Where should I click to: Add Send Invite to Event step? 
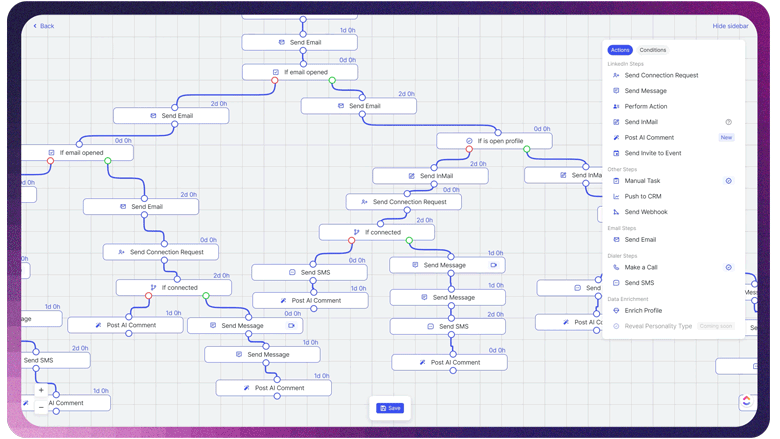(647, 153)
